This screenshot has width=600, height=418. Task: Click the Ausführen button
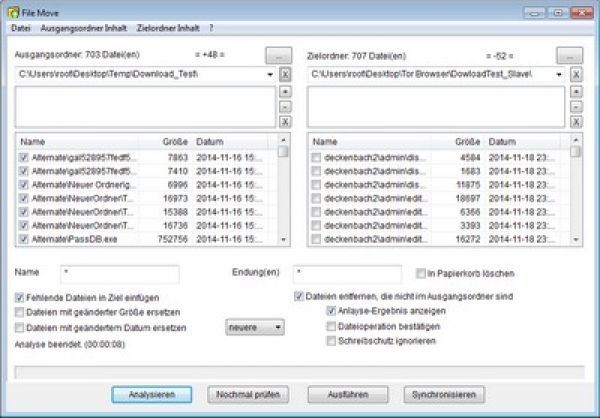tap(348, 395)
